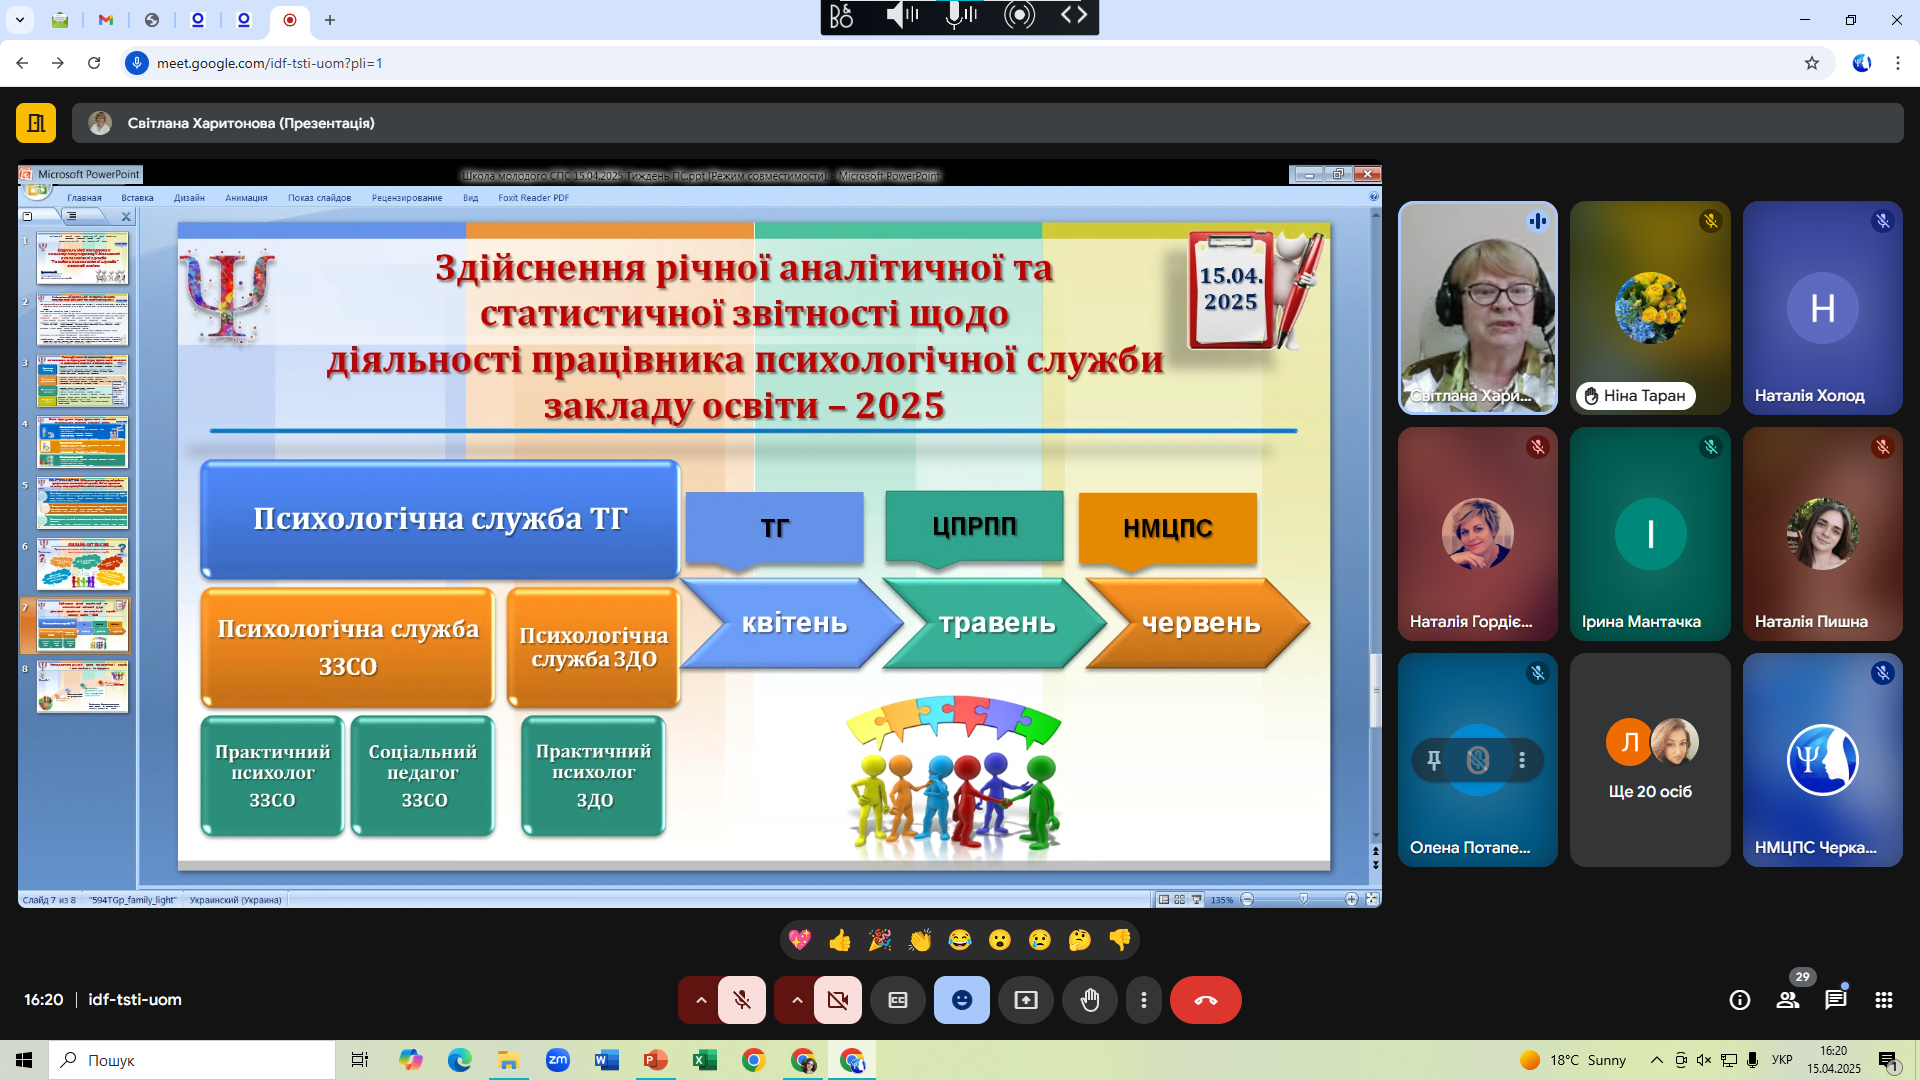Open the user profile icon in Chrome
Screen dimensions: 1920x1080
pyautogui.click(x=1862, y=63)
